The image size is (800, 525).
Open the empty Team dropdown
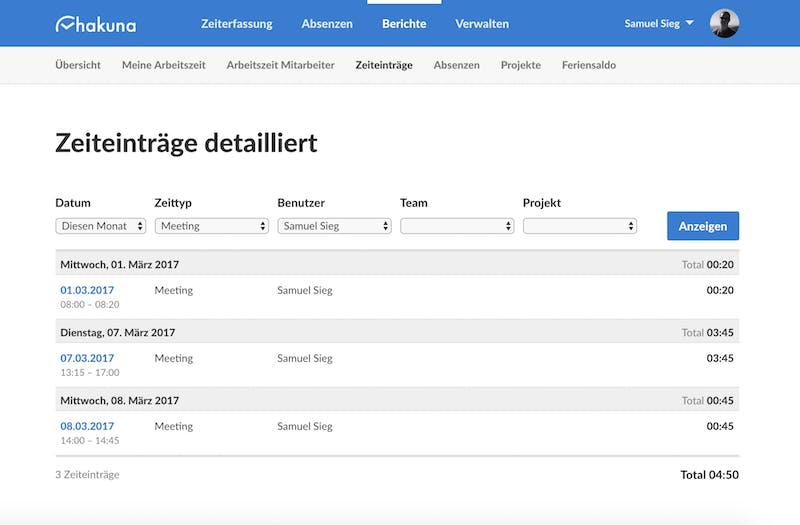[457, 226]
